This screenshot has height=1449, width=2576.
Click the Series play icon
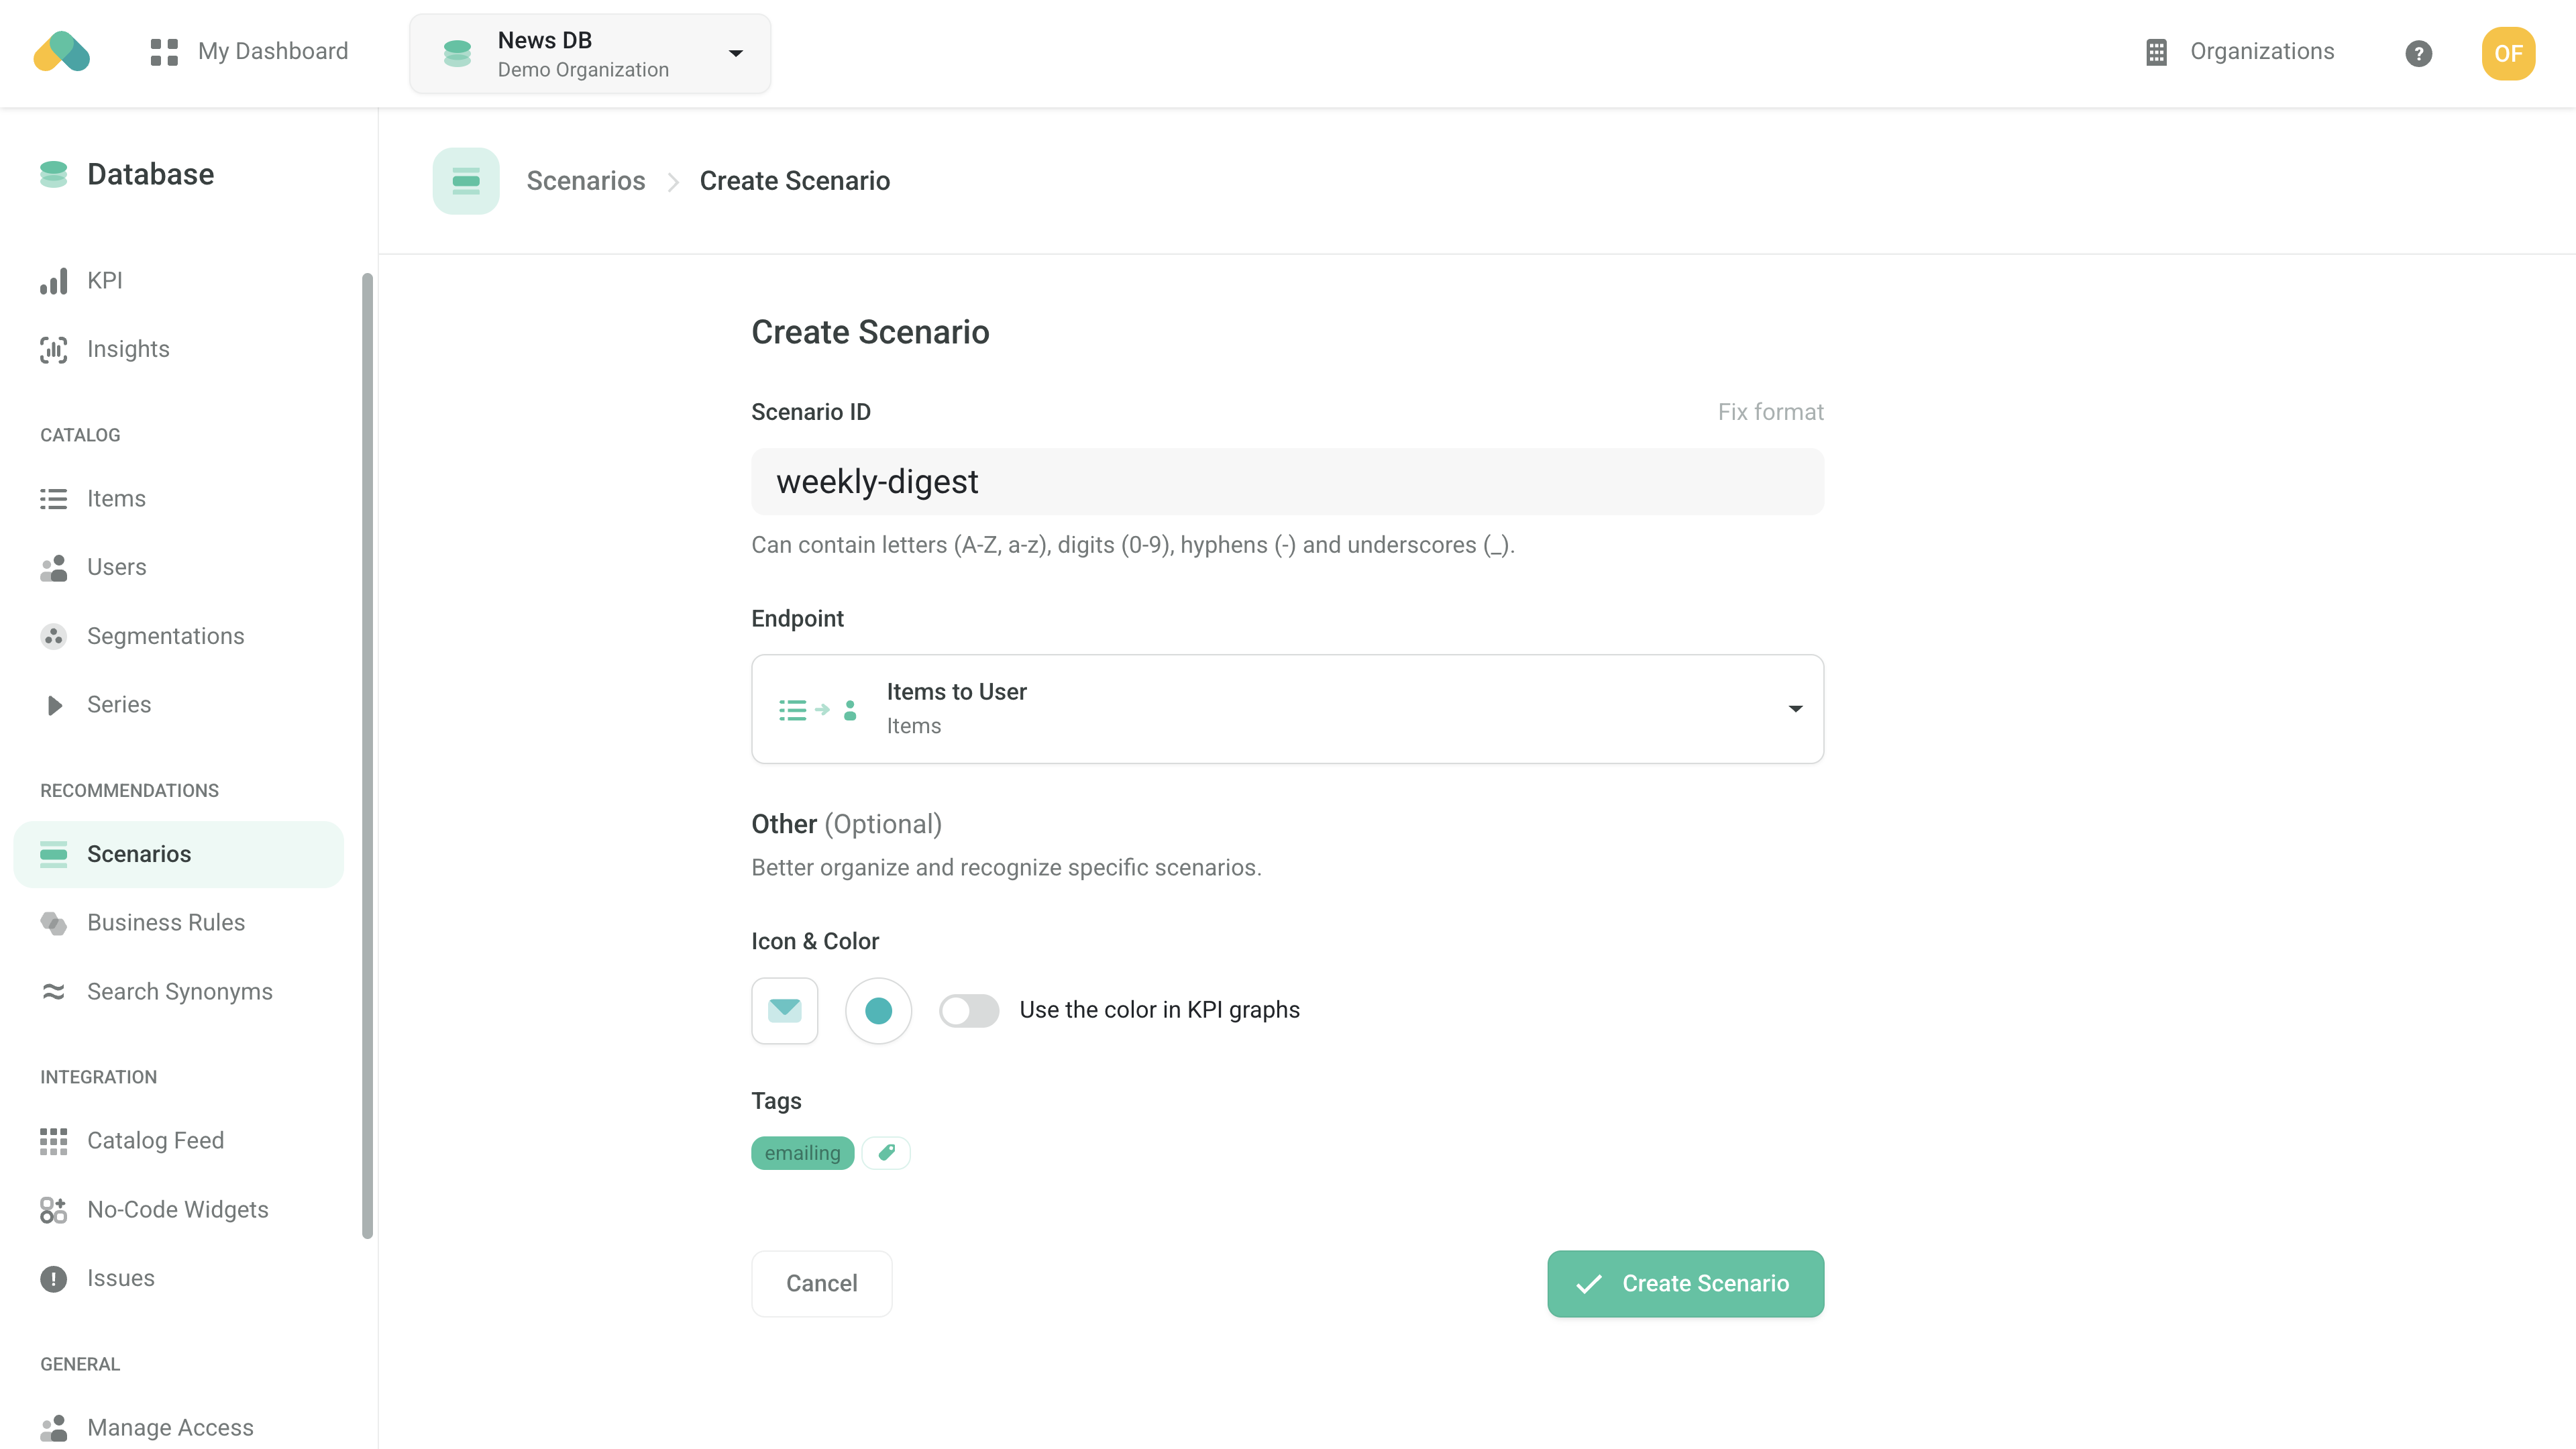pos(54,705)
